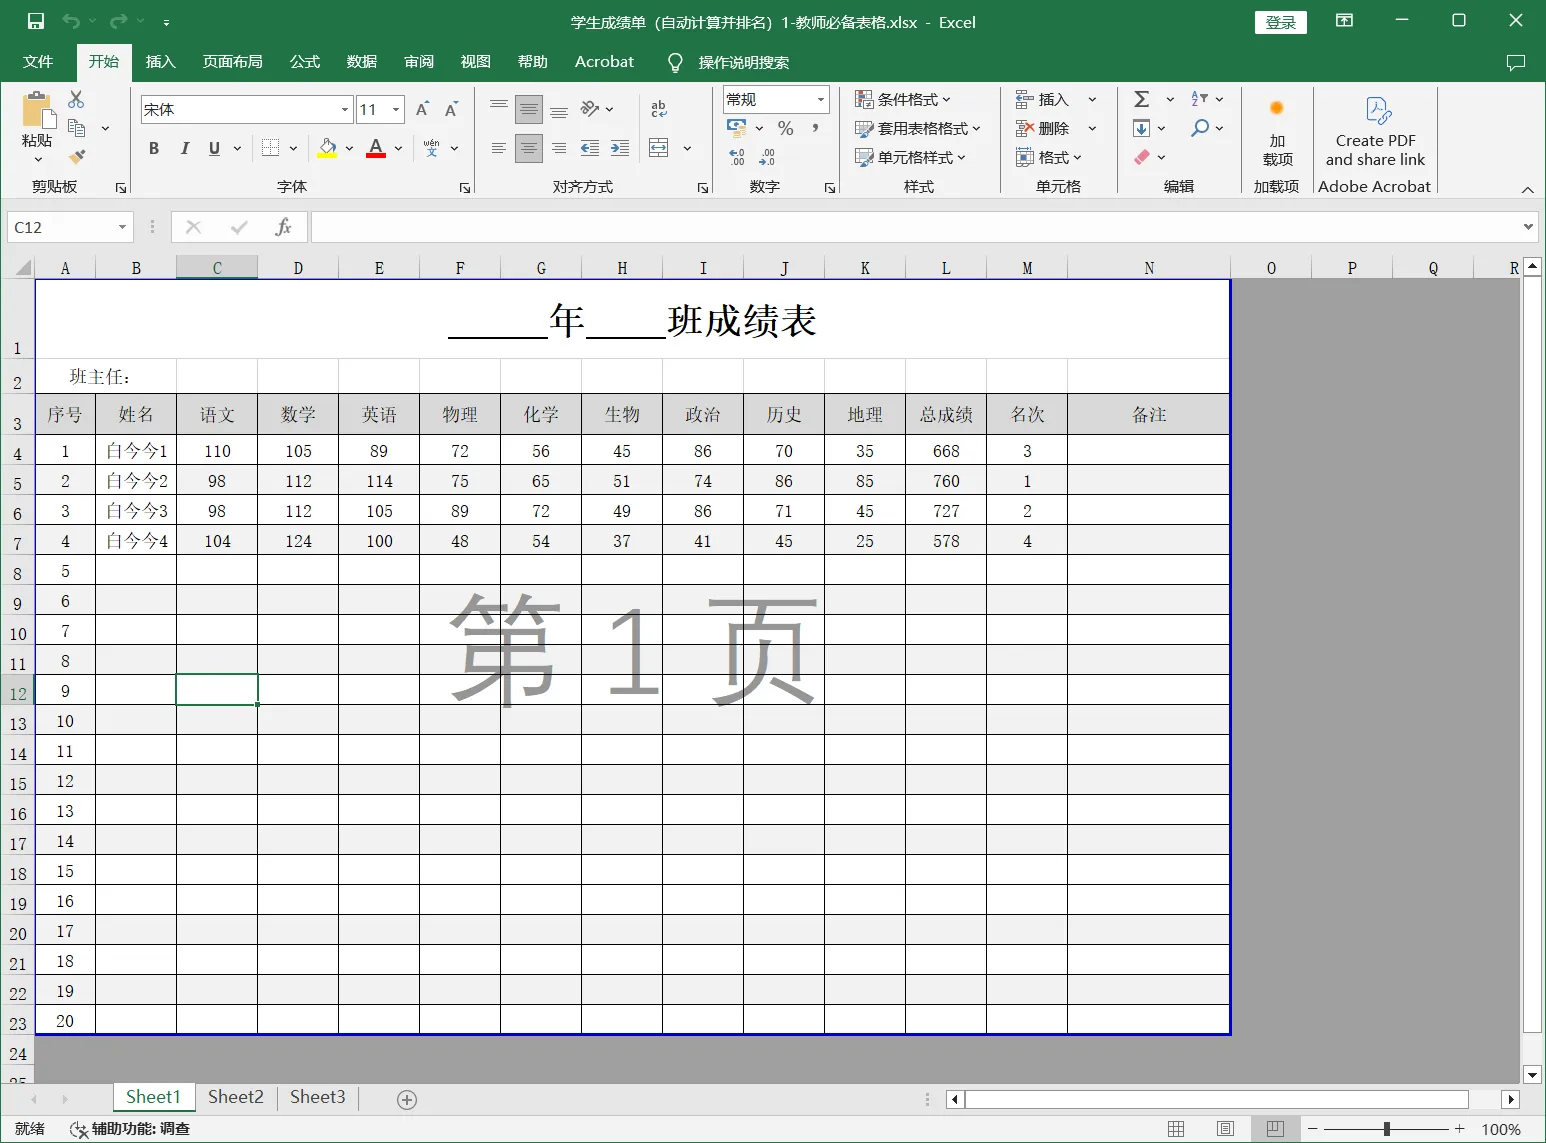Viewport: 1546px width, 1143px height.
Task: Click the AutoSum sigma icon
Action: click(1142, 99)
